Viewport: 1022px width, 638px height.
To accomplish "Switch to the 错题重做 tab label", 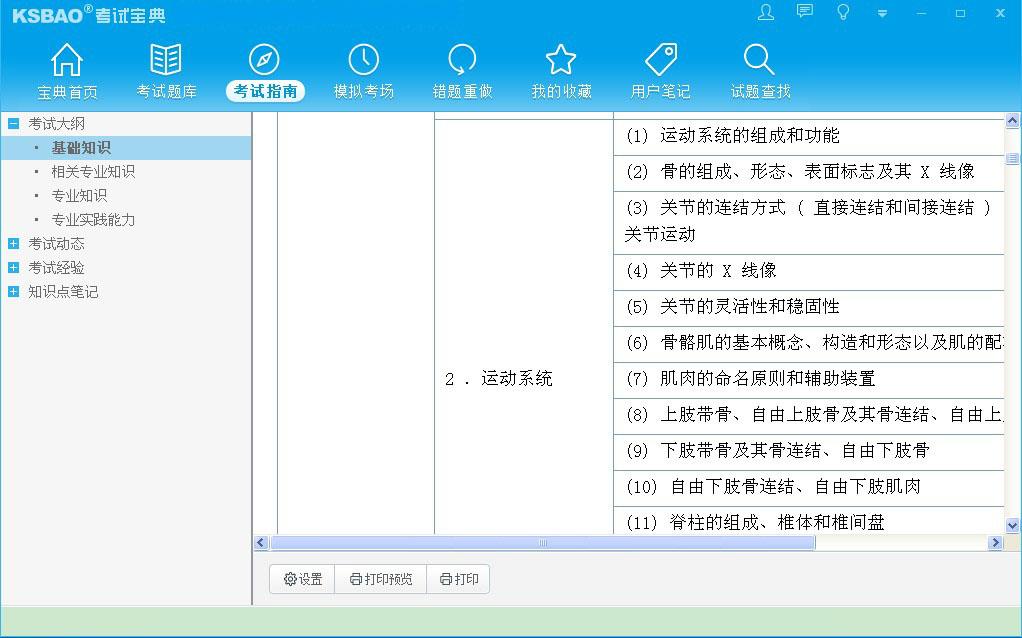I will coord(462,92).
